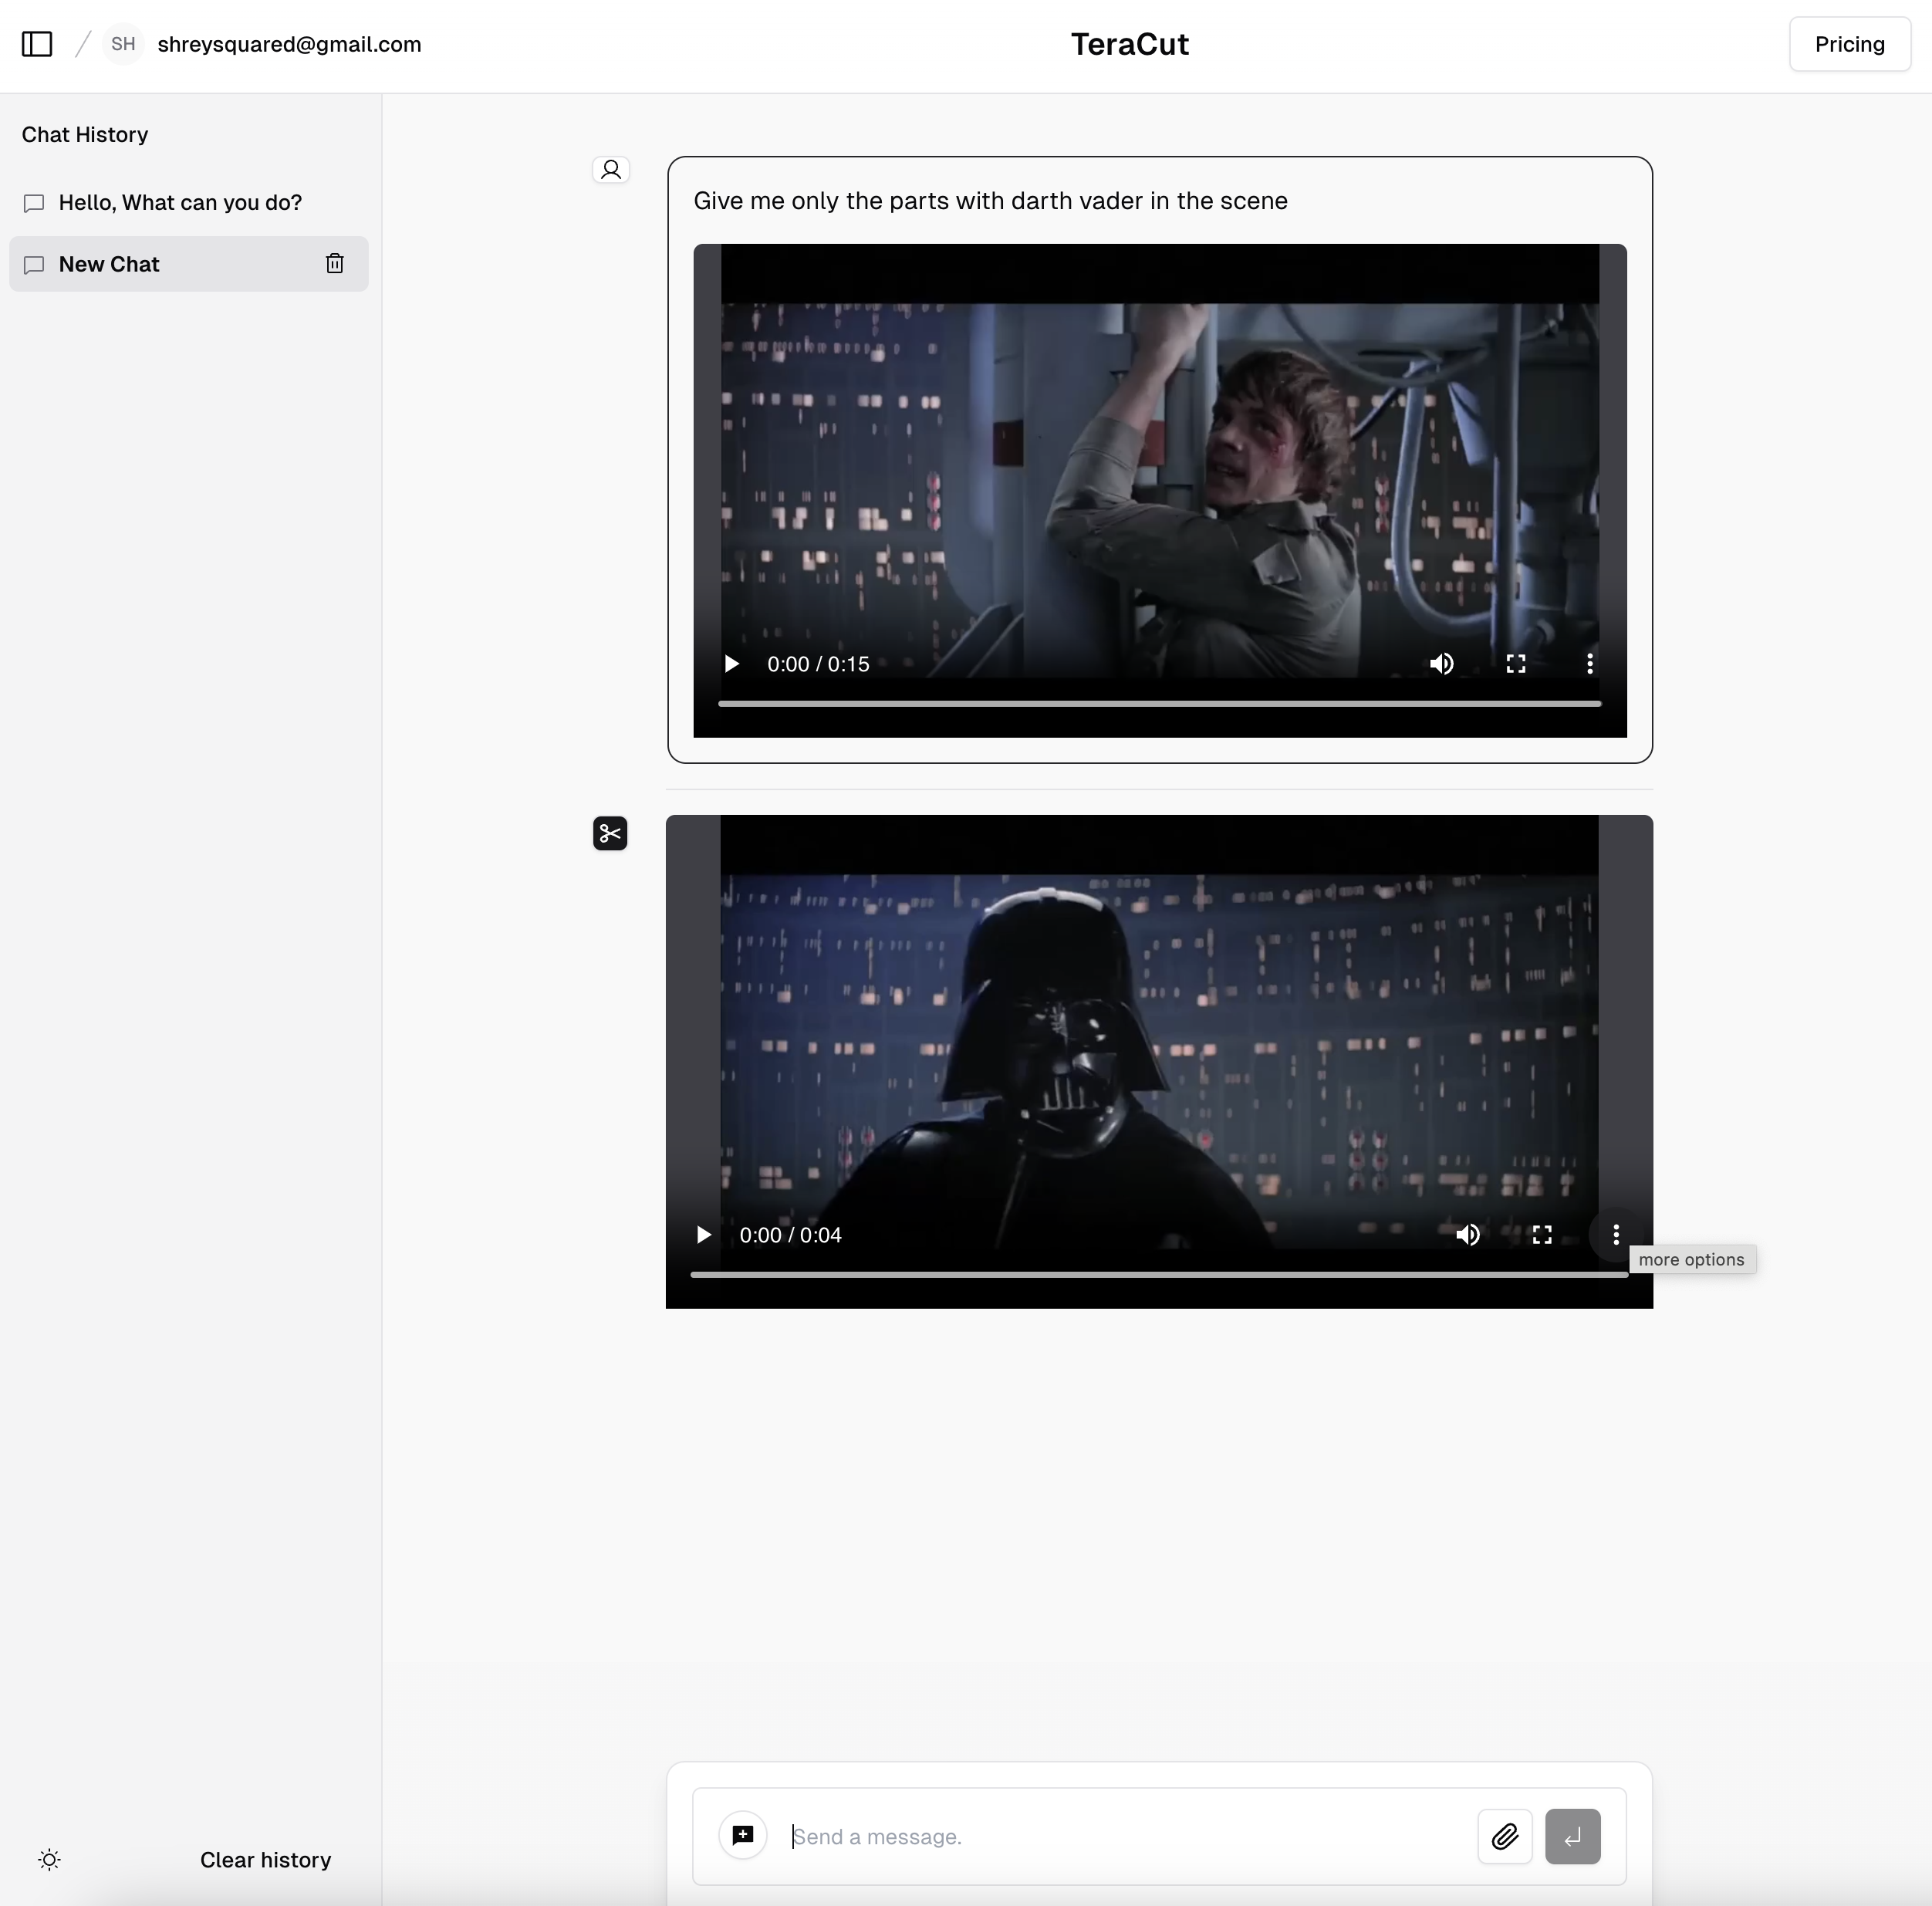Click the Clear history button

click(x=265, y=1860)
